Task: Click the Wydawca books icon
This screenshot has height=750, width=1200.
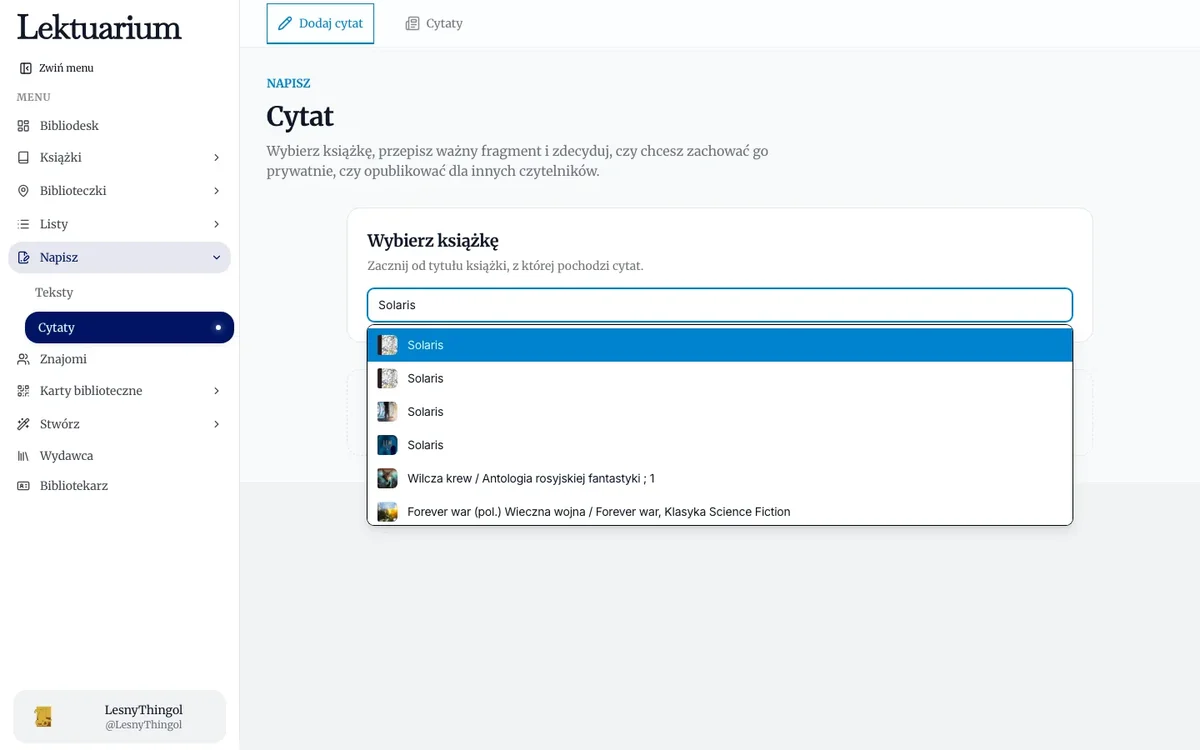Action: (24, 456)
